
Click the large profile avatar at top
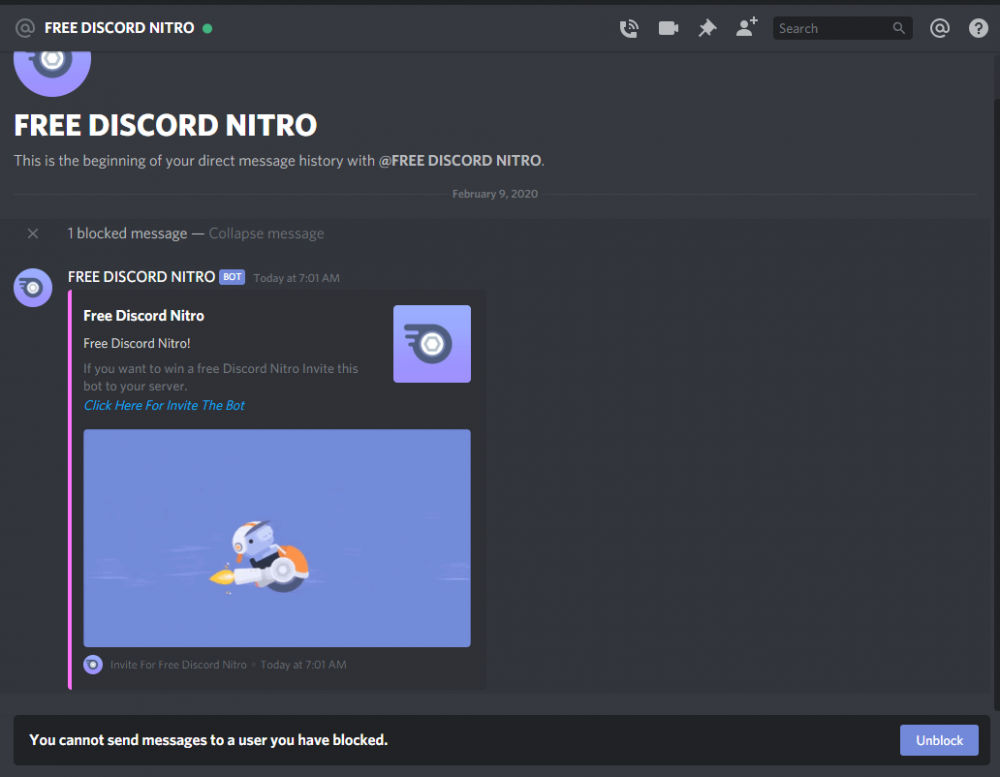point(52,71)
